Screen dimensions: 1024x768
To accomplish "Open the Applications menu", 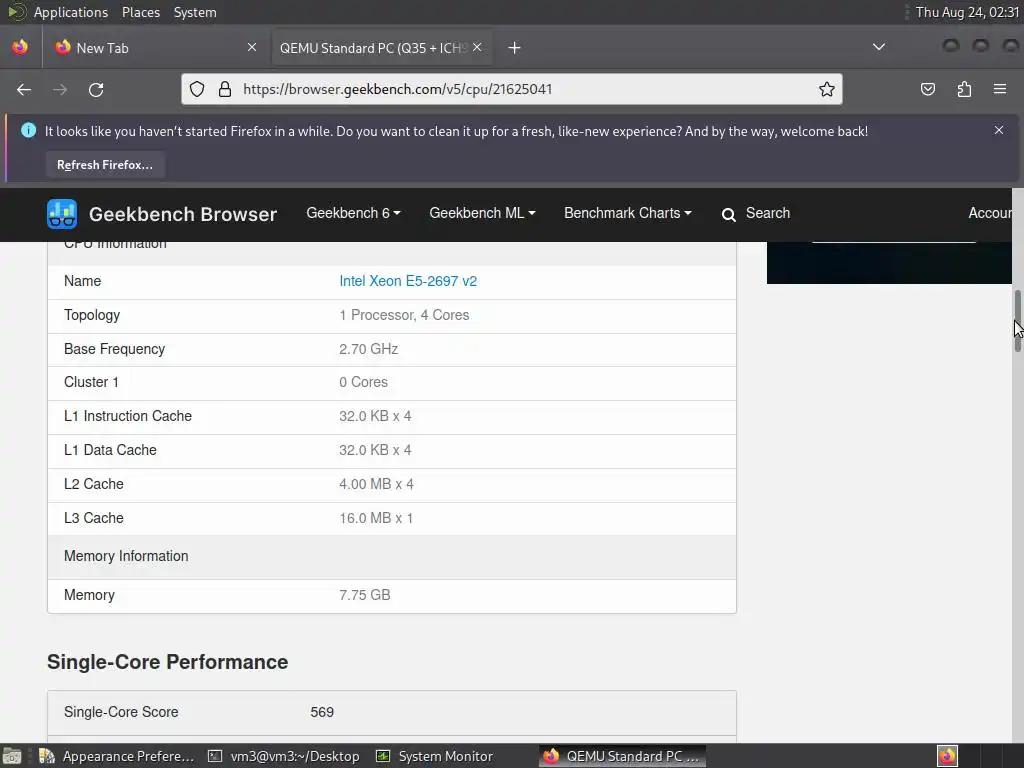I will [71, 12].
